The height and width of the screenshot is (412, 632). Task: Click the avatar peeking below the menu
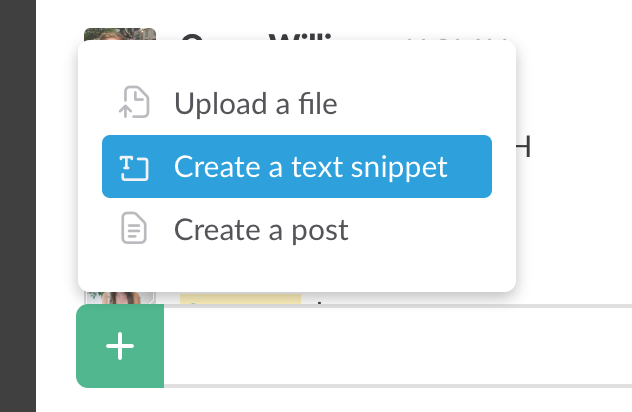[x=119, y=297]
